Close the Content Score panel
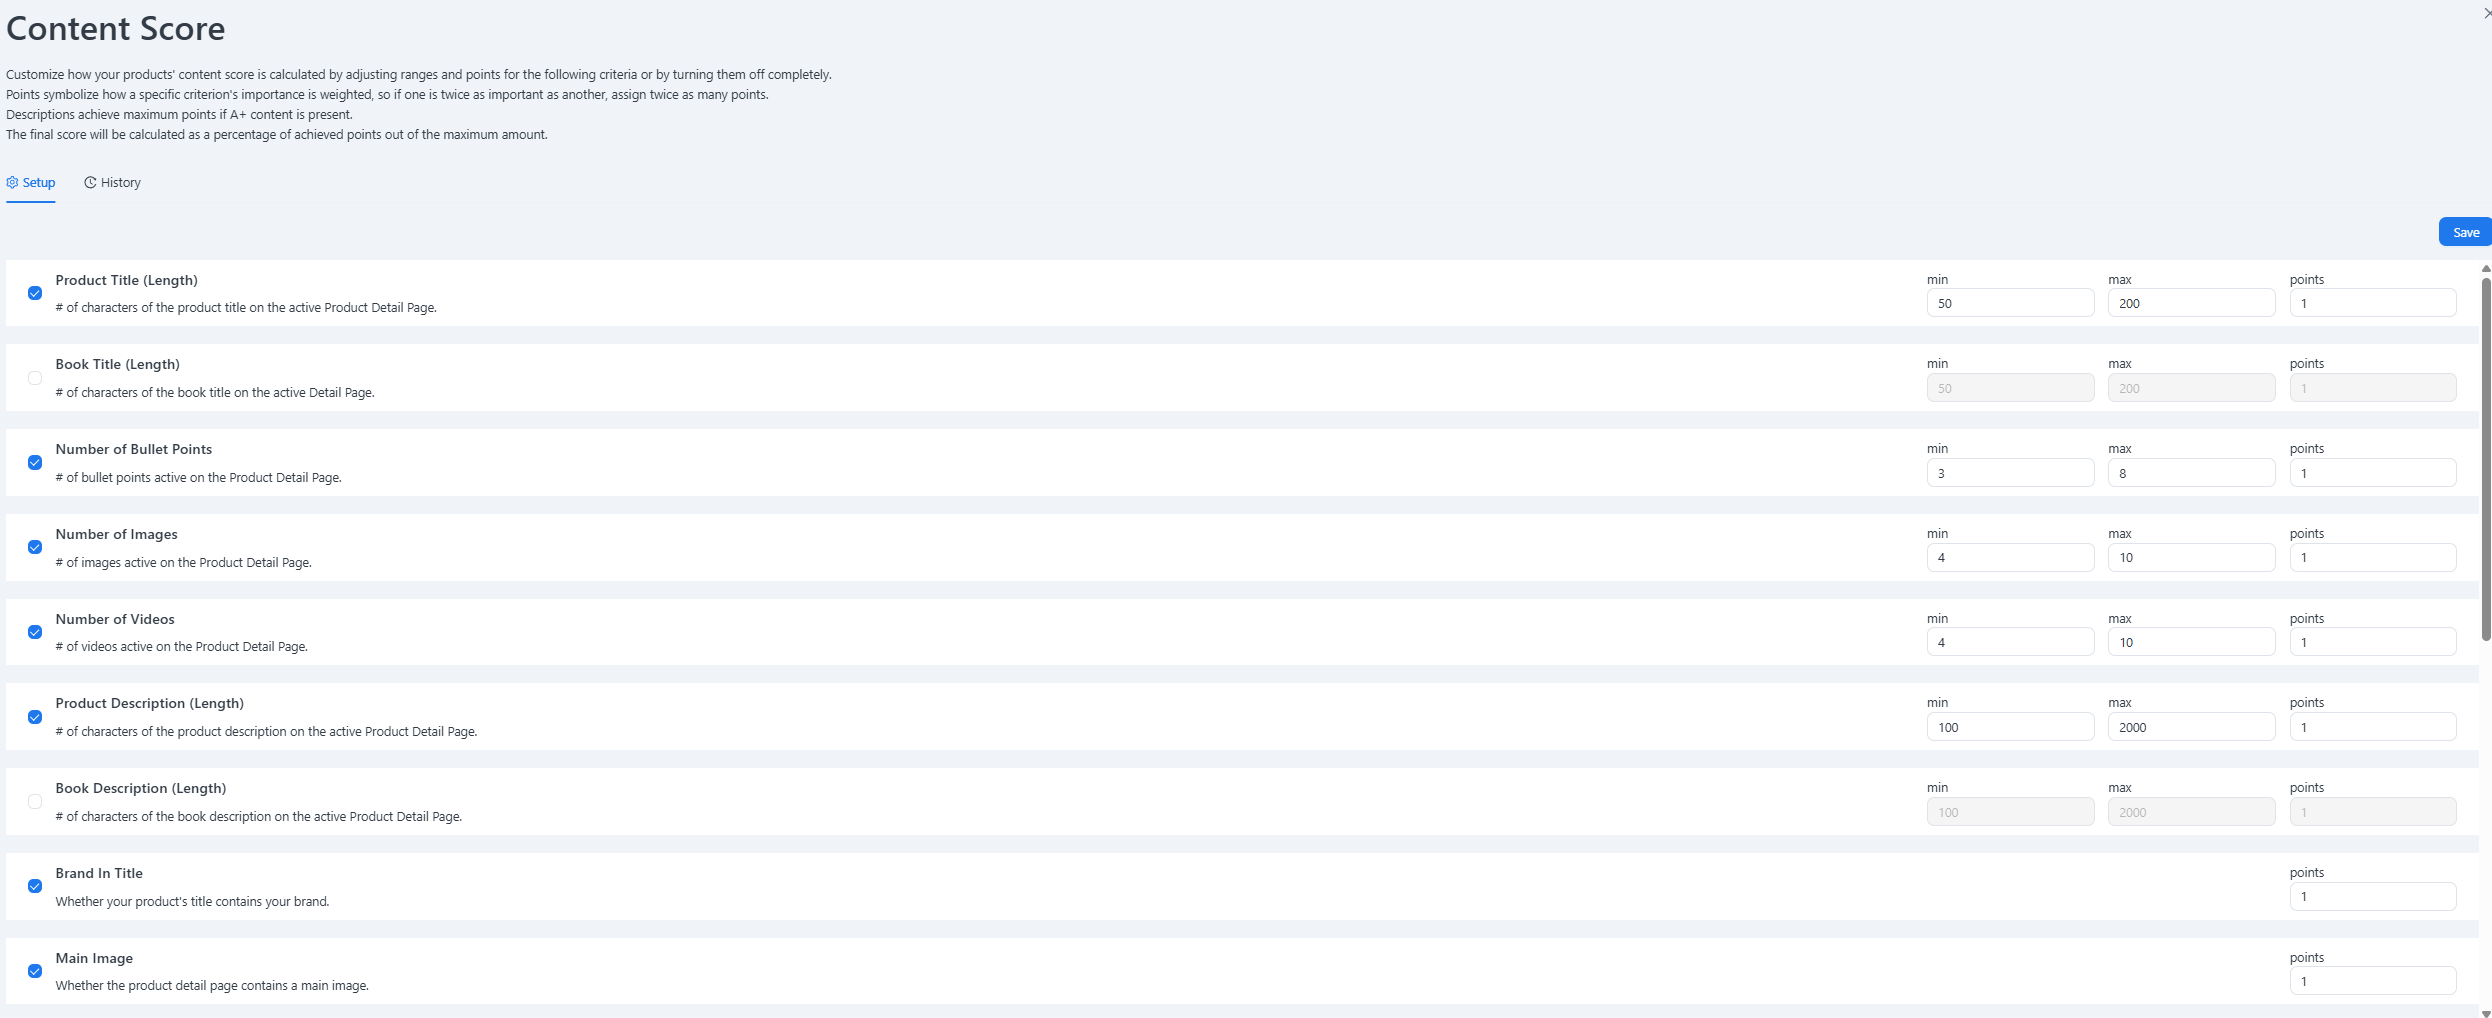 tap(2487, 13)
